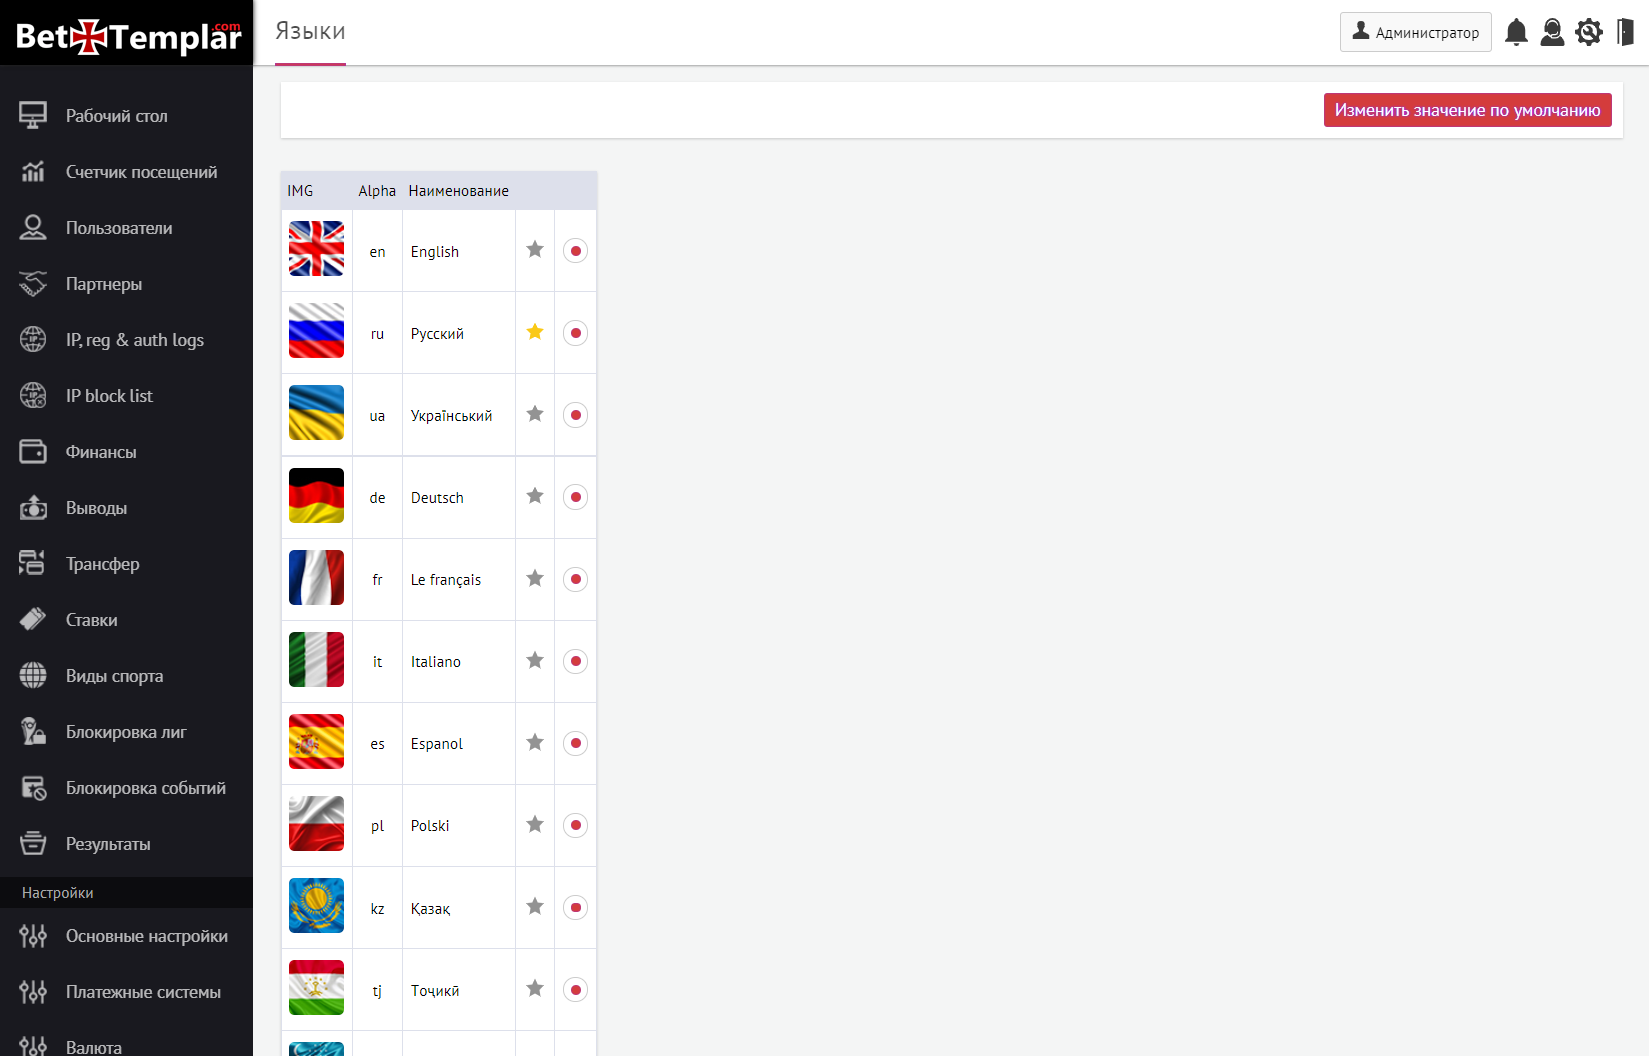Click the French flag thumbnail
This screenshot has height=1056, width=1649.
(316, 578)
